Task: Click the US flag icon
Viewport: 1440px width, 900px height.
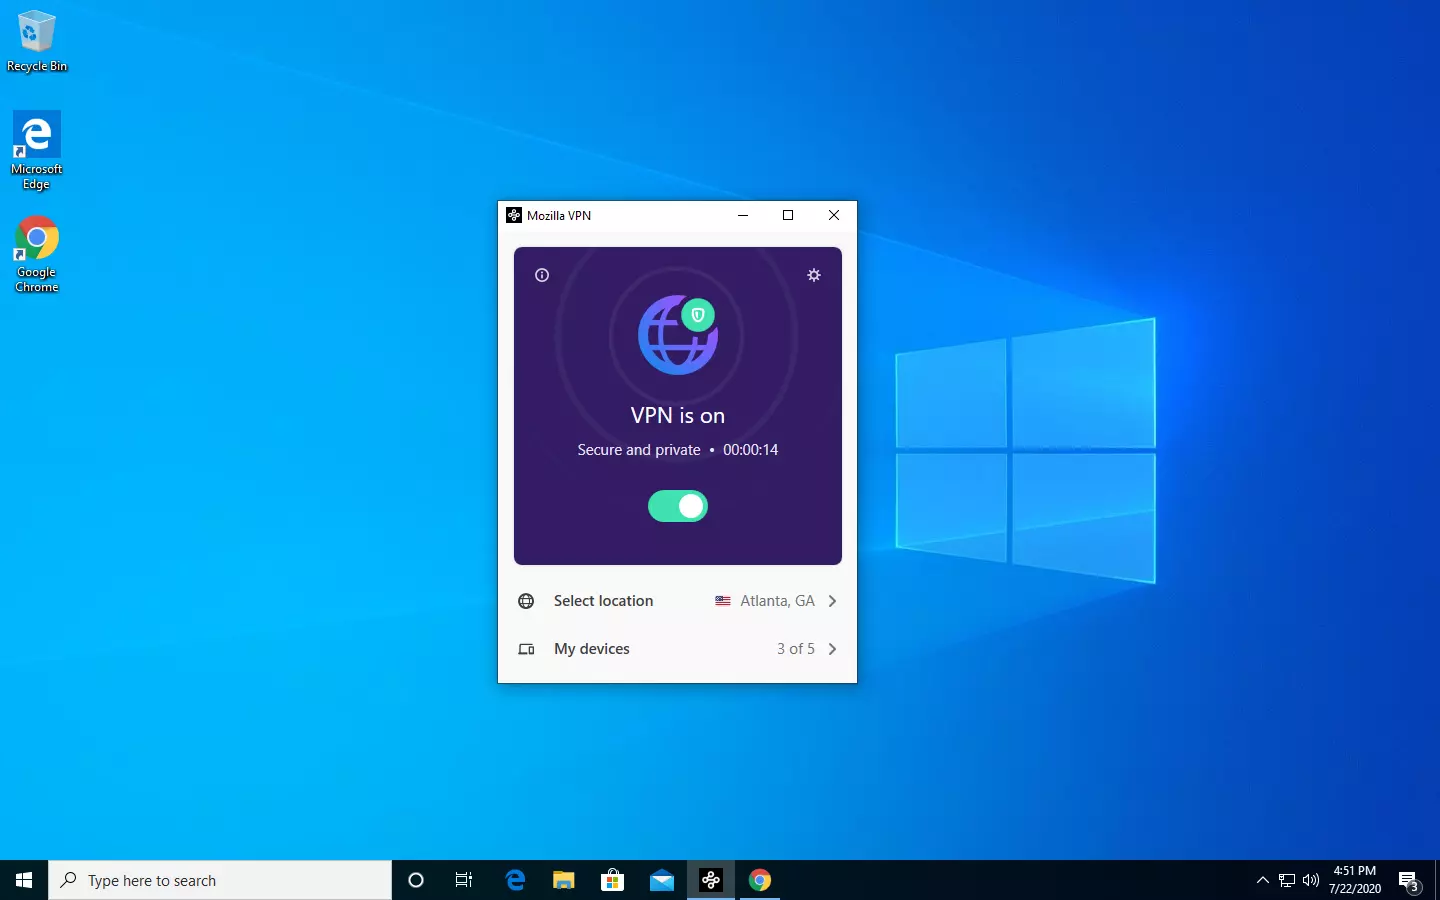Action: (723, 601)
